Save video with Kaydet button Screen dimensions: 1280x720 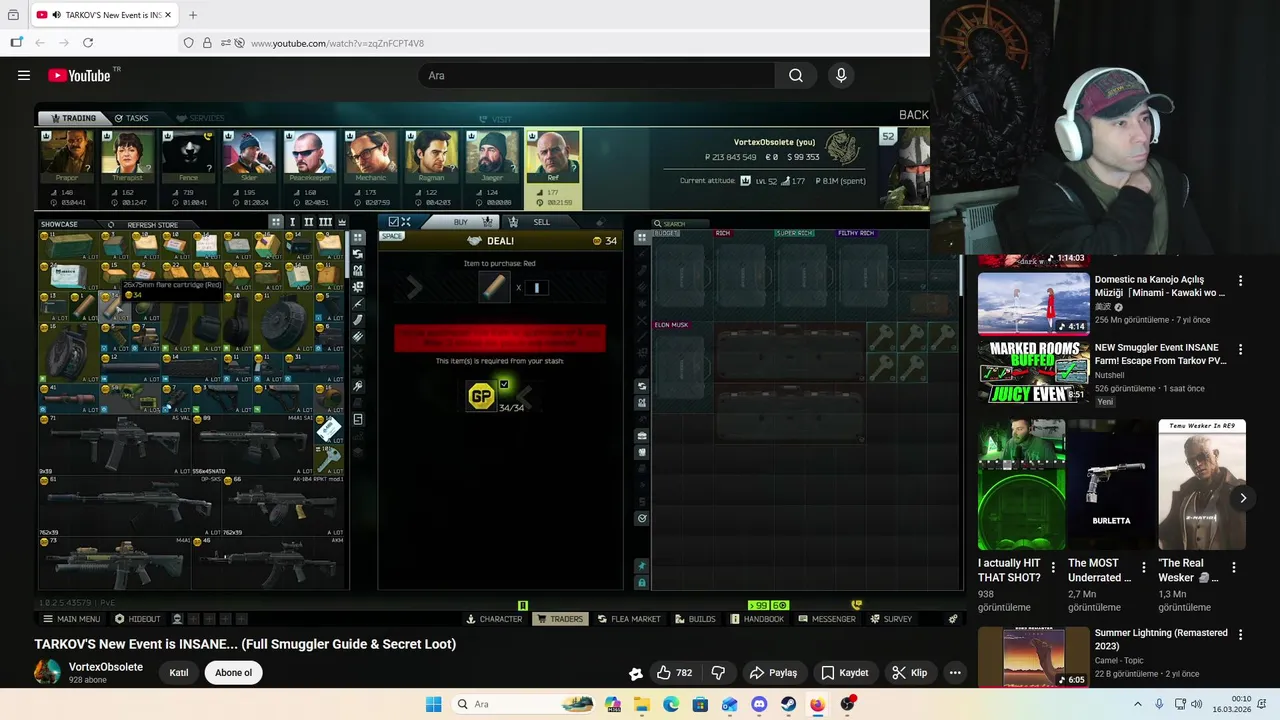click(x=845, y=673)
